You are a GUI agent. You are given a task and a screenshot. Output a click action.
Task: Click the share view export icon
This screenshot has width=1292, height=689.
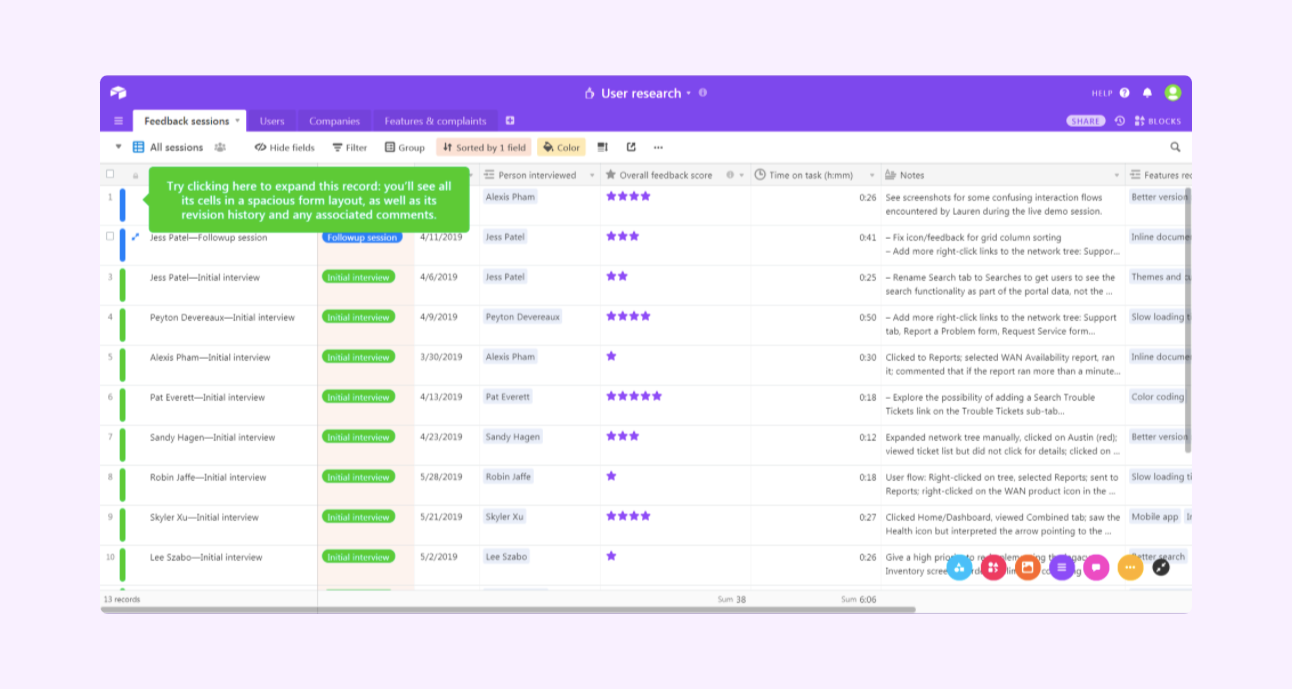click(x=631, y=147)
